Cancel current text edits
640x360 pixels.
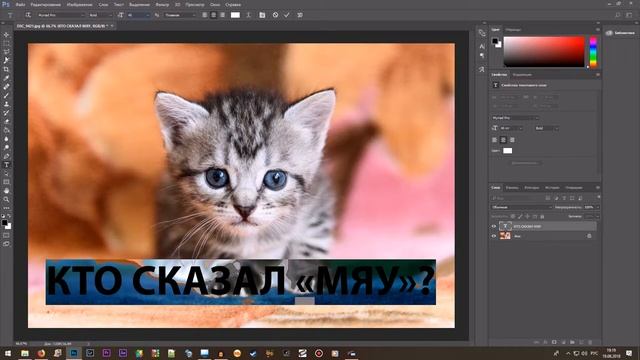coord(275,15)
